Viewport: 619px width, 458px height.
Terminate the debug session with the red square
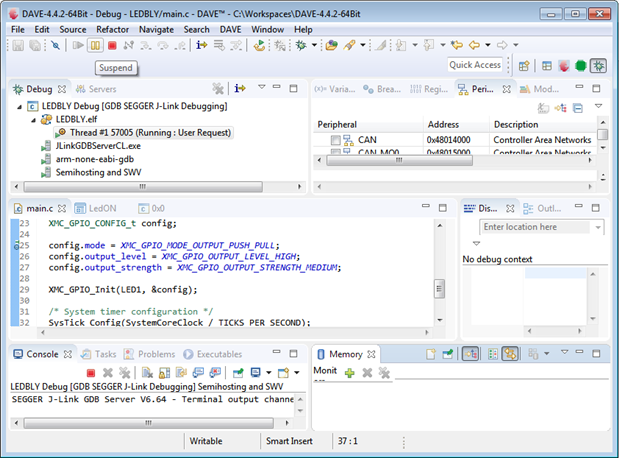click(112, 46)
